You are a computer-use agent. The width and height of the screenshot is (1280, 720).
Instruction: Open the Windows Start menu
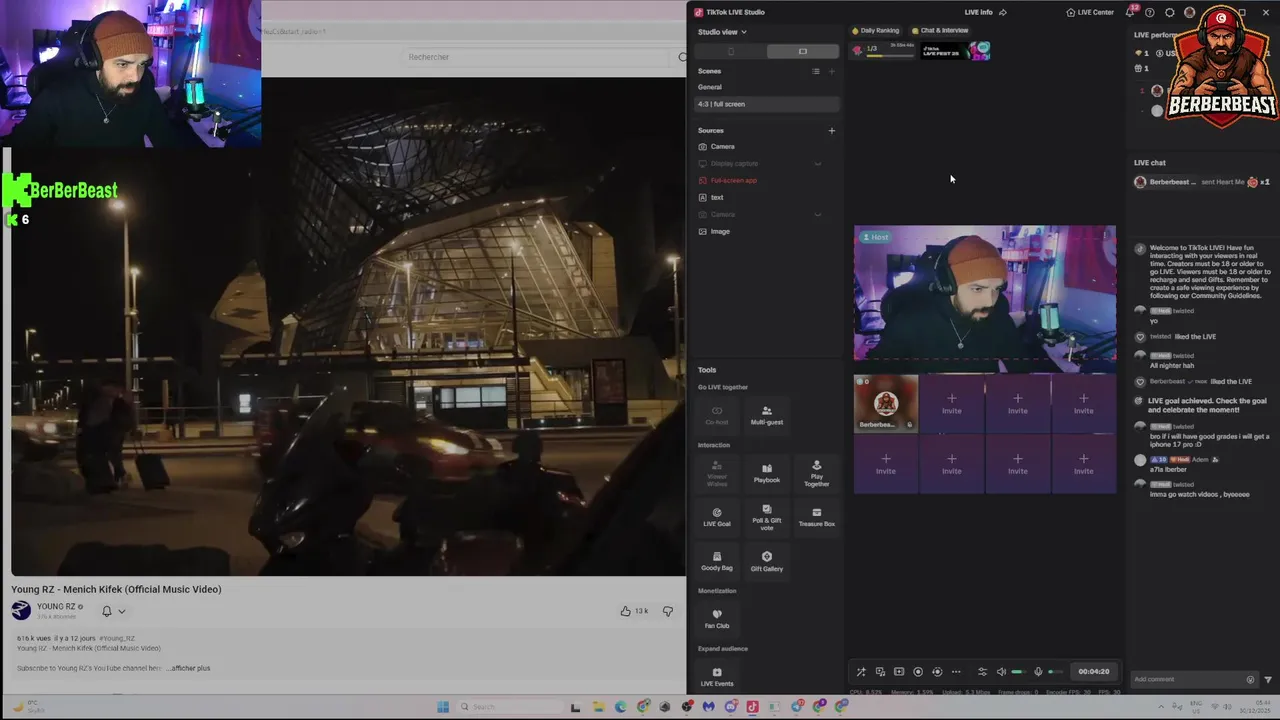(443, 707)
